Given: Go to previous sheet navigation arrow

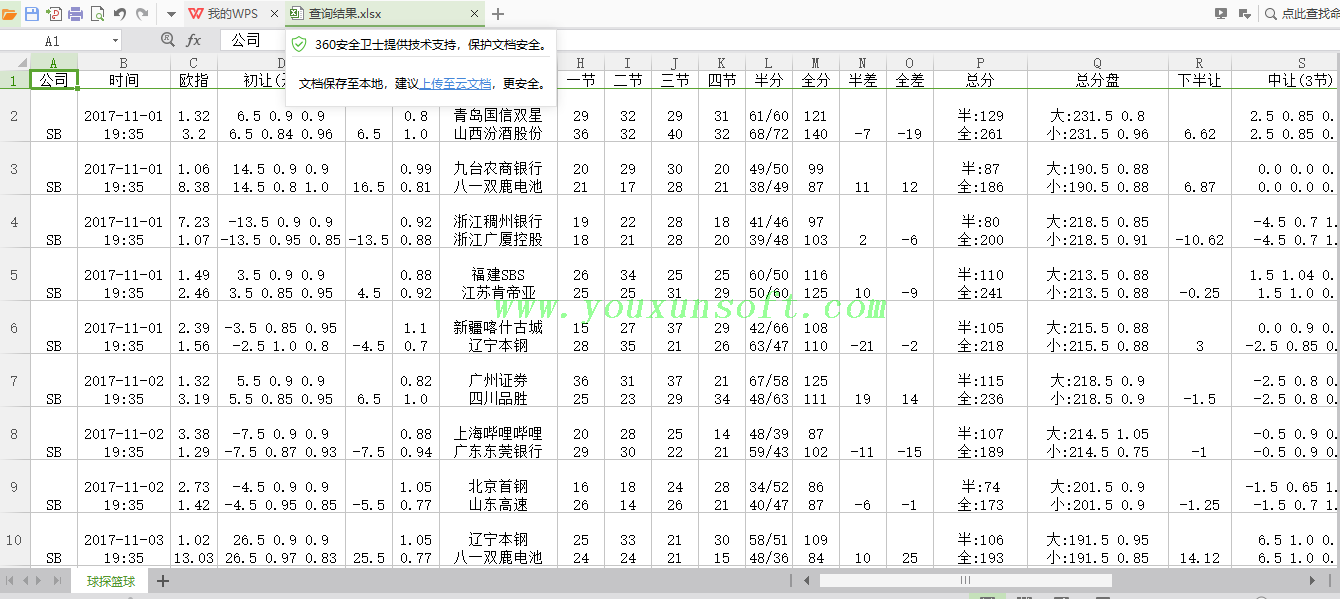Looking at the screenshot, I should 26,580.
